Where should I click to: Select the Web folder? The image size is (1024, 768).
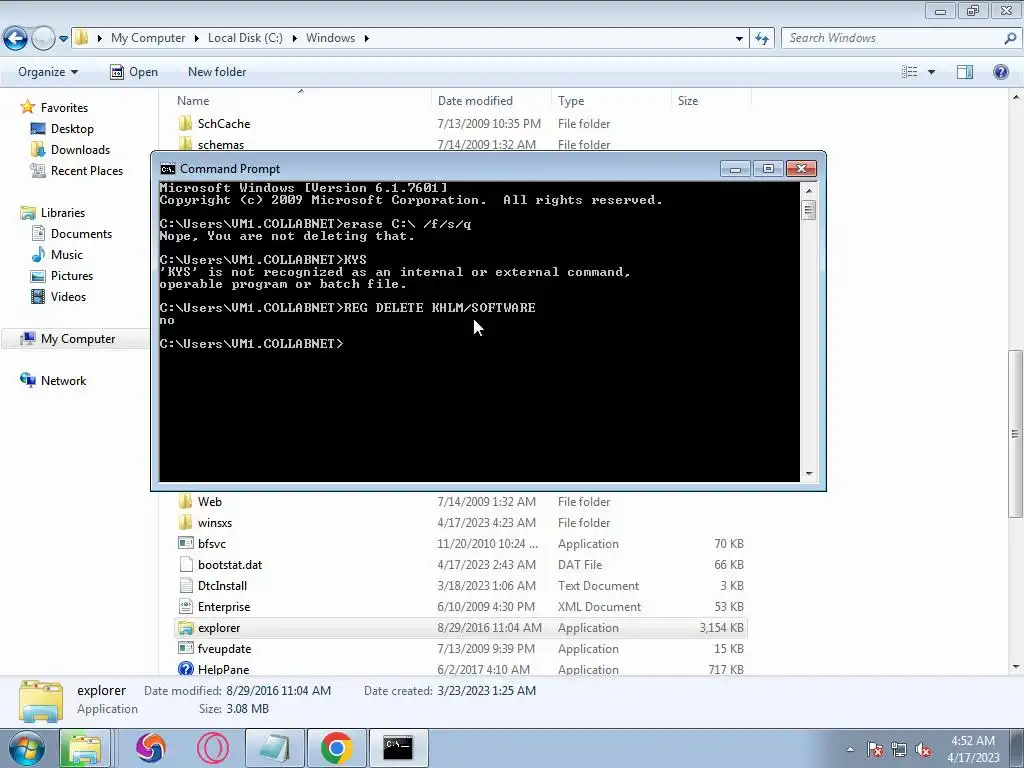pos(460,502)
